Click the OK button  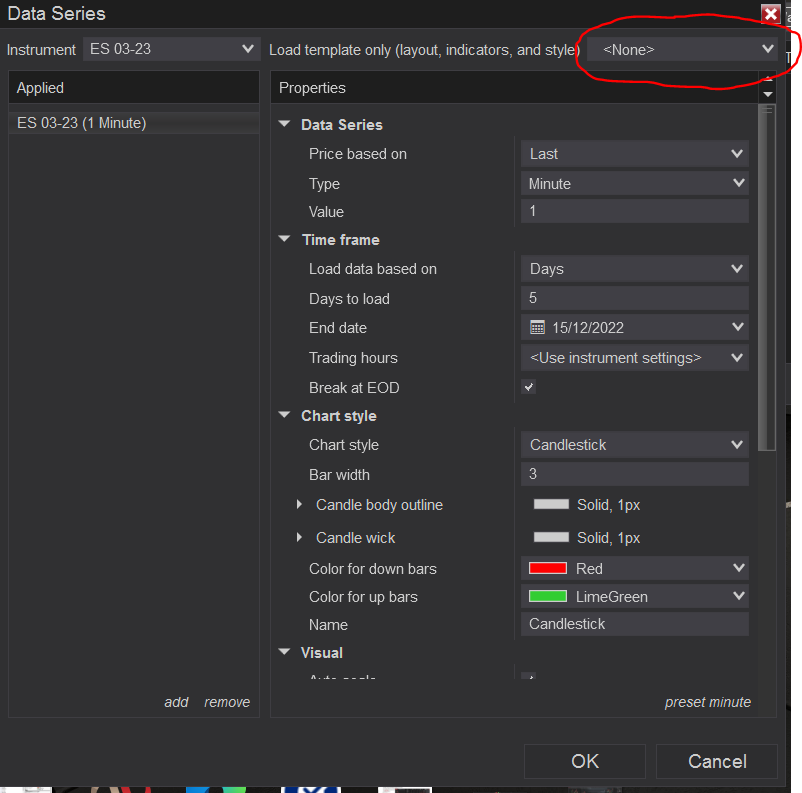(585, 761)
